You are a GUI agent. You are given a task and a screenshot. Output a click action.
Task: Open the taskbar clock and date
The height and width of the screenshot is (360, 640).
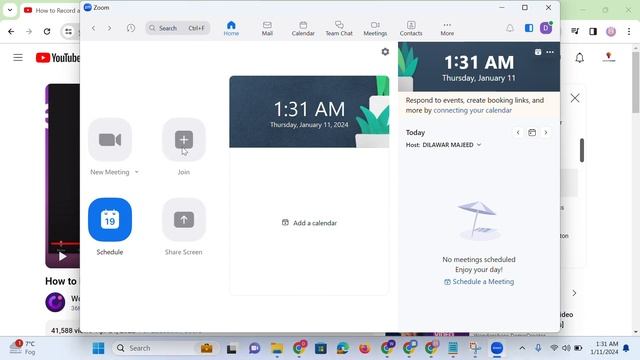click(x=604, y=348)
